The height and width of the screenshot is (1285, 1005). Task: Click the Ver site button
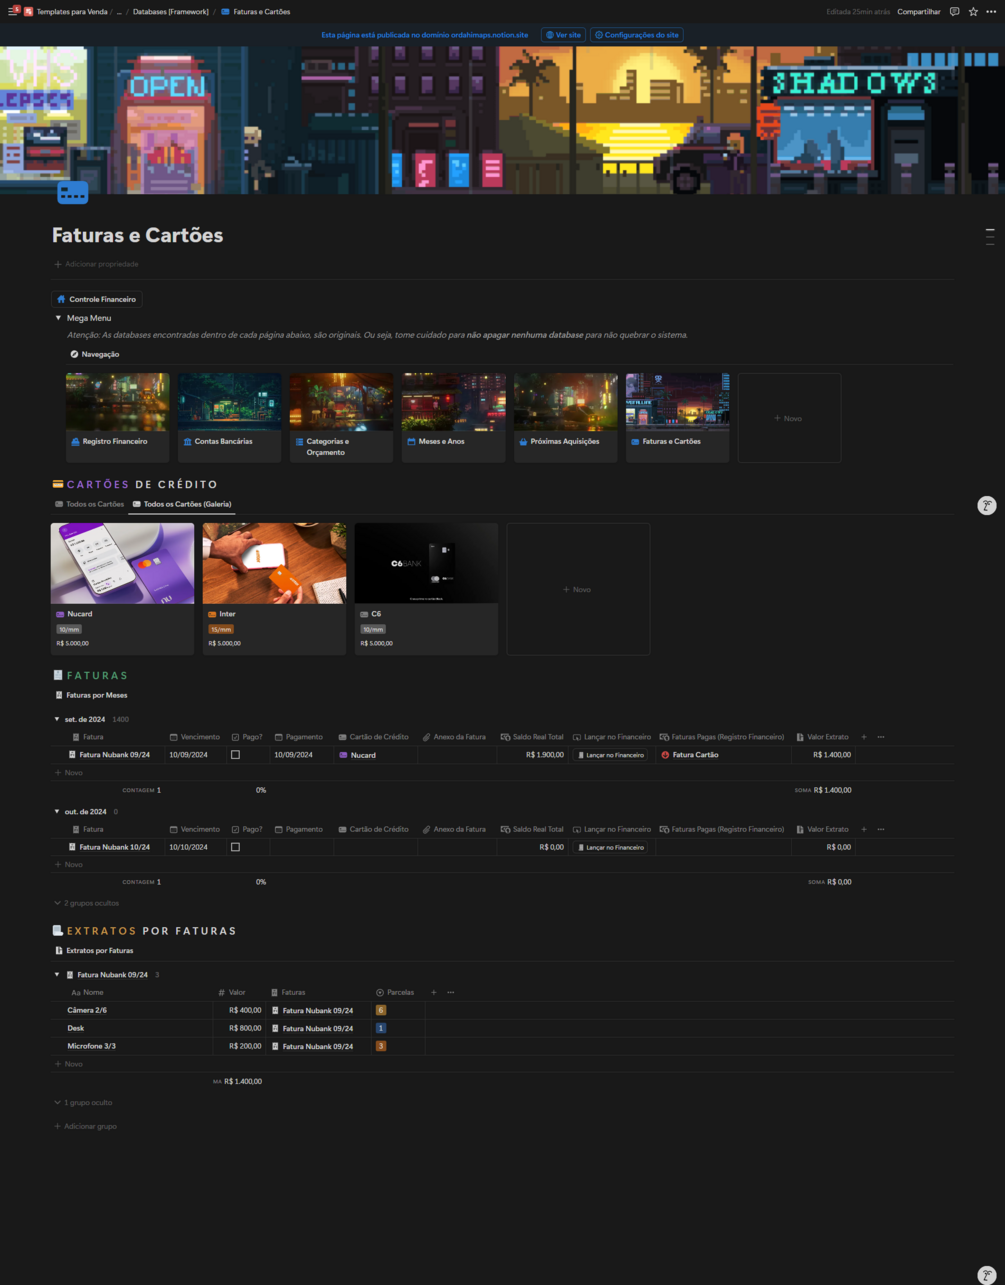[563, 35]
